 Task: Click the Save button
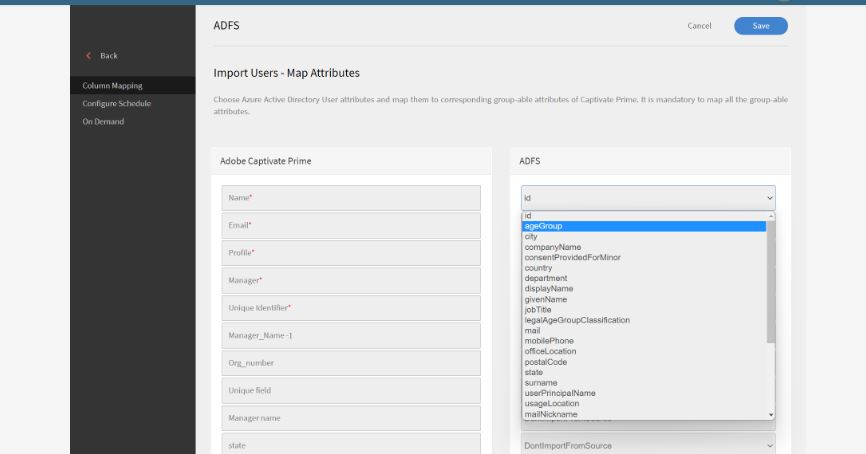click(760, 26)
